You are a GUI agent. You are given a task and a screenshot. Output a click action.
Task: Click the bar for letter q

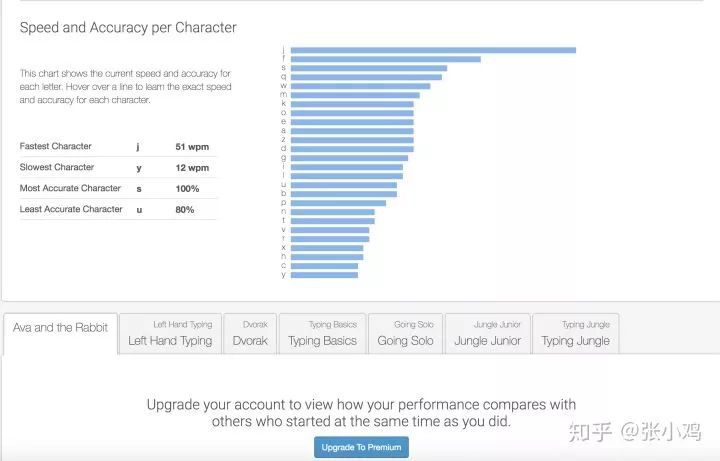point(366,77)
